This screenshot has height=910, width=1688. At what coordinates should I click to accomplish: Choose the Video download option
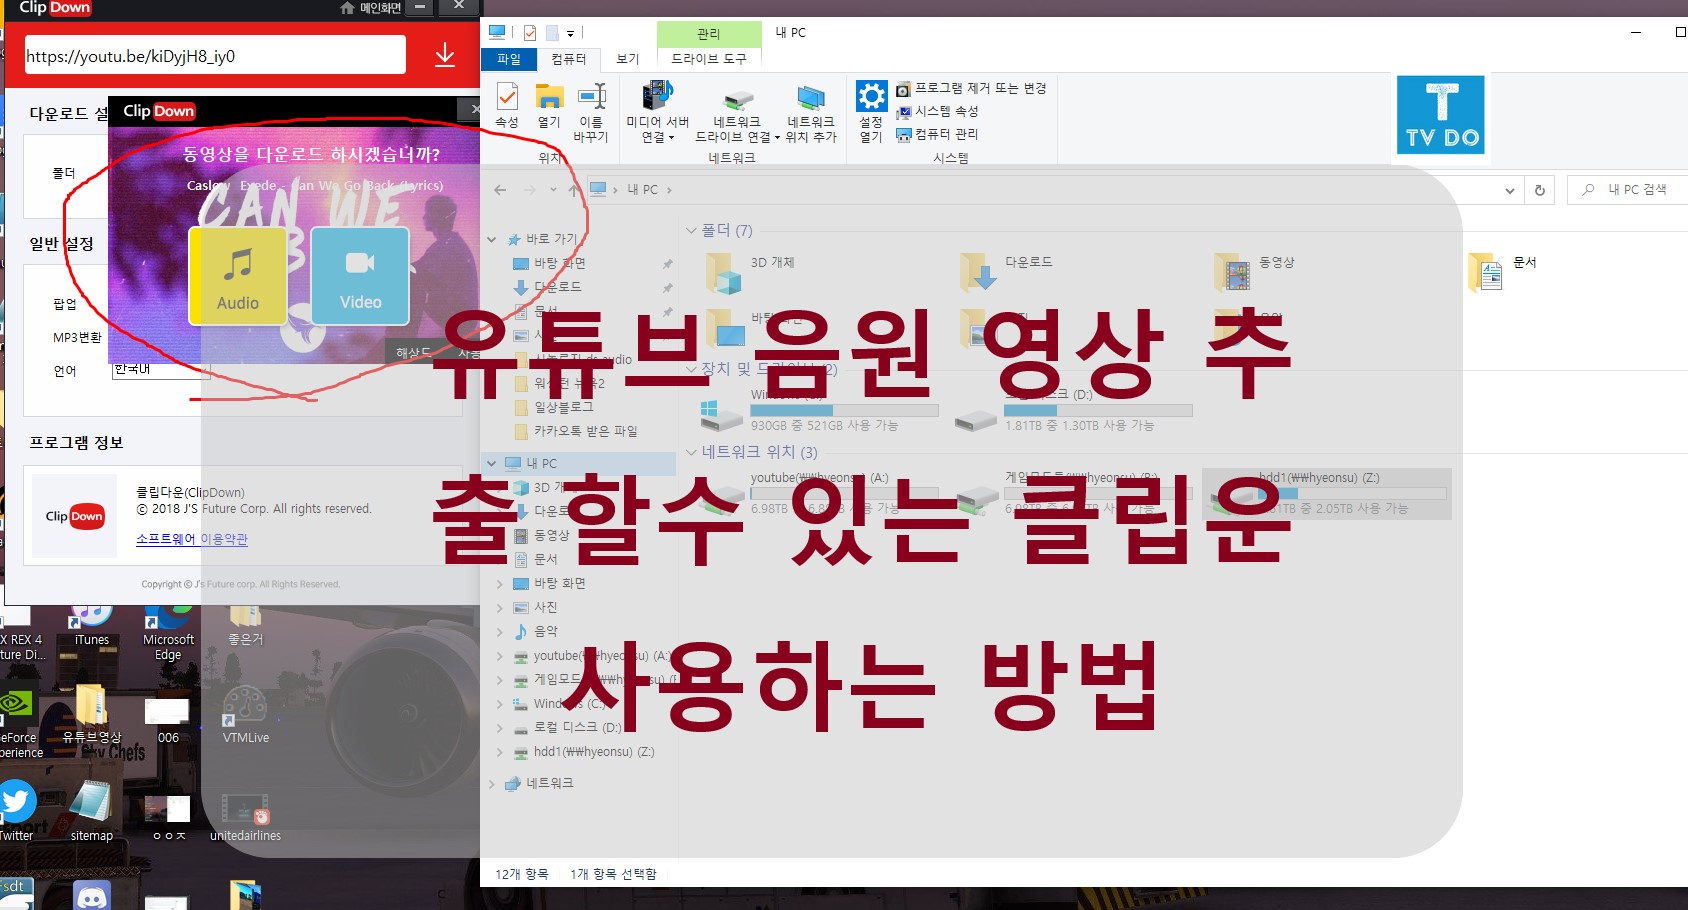(x=360, y=276)
